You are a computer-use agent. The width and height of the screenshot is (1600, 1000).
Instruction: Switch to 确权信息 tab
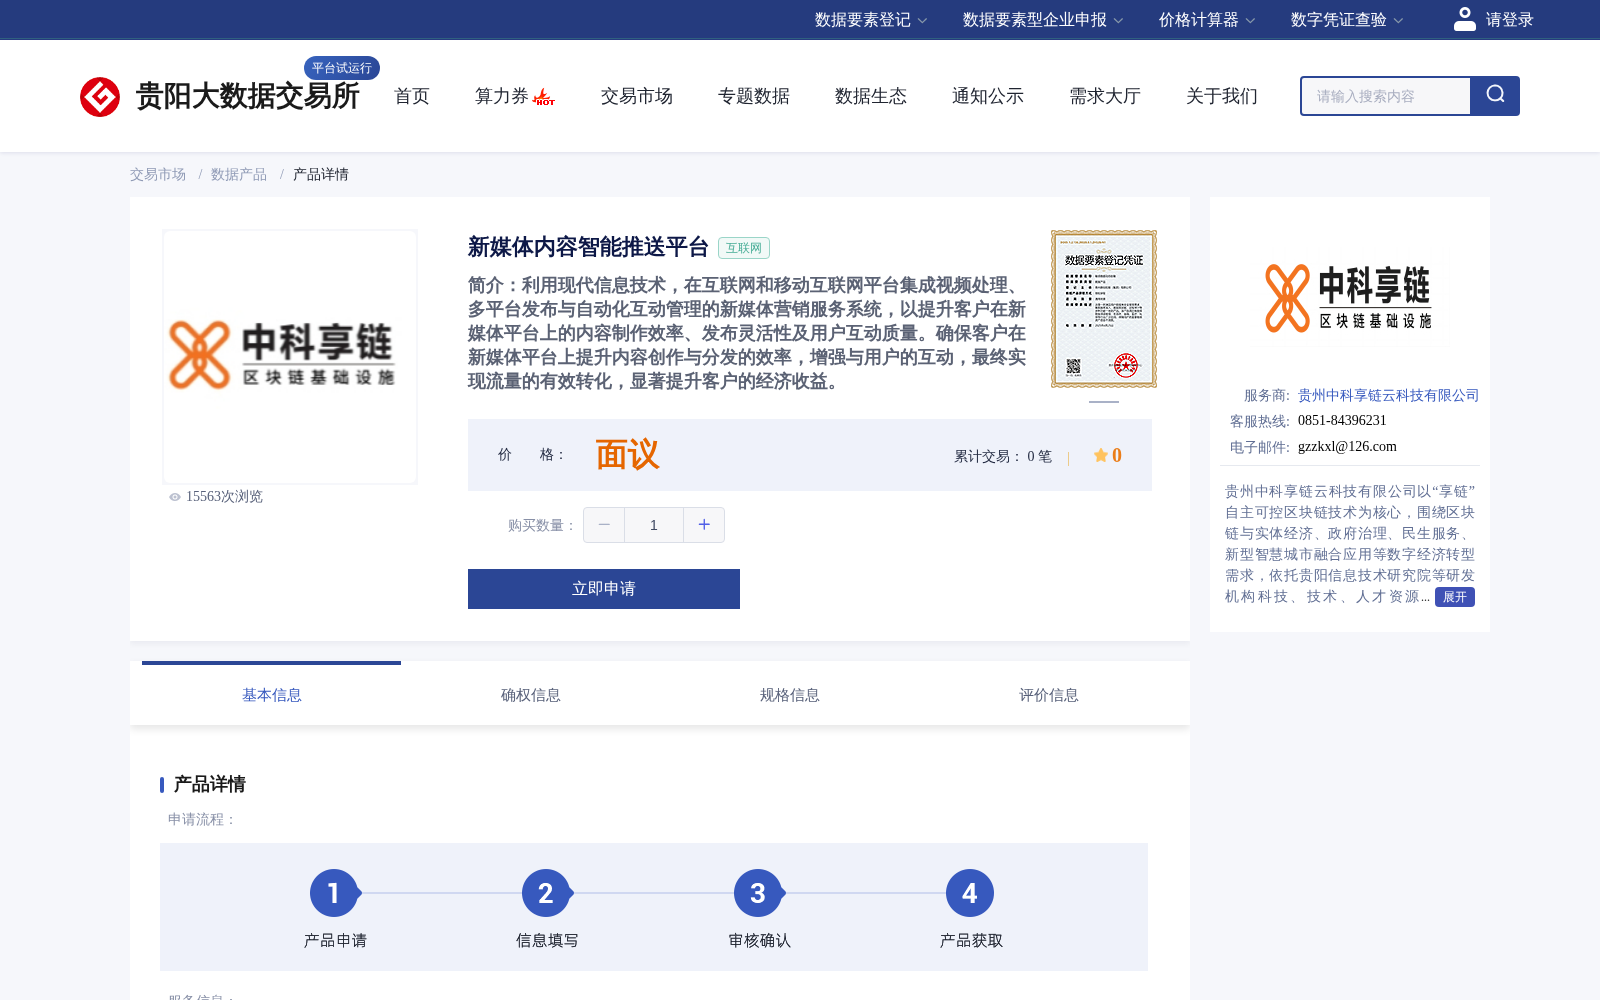[531, 695]
